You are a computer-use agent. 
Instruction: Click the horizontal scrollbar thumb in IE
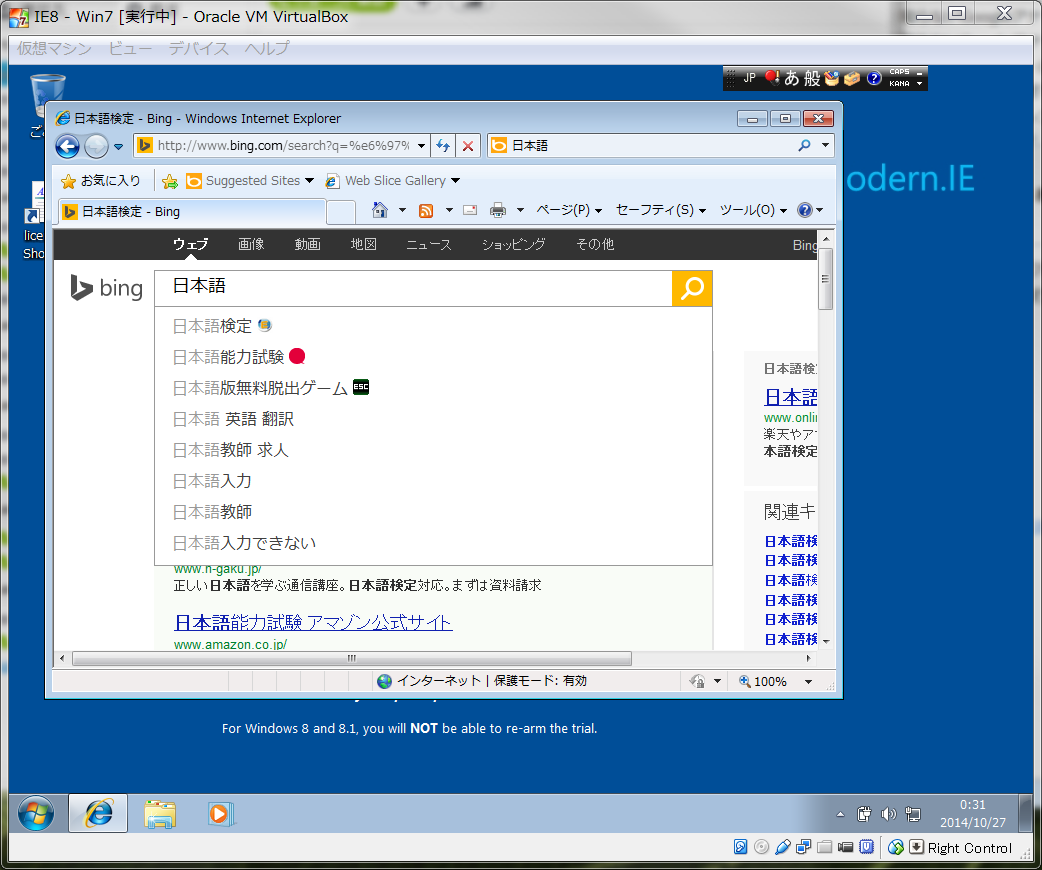[352, 659]
